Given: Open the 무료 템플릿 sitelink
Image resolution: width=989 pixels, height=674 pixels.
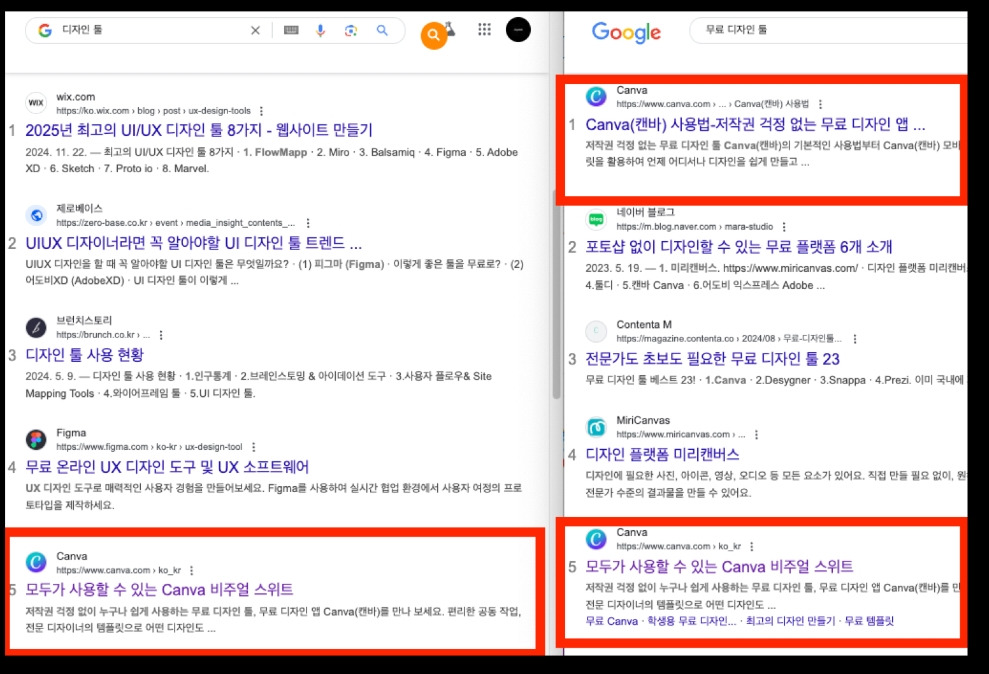Looking at the screenshot, I should 869,621.
